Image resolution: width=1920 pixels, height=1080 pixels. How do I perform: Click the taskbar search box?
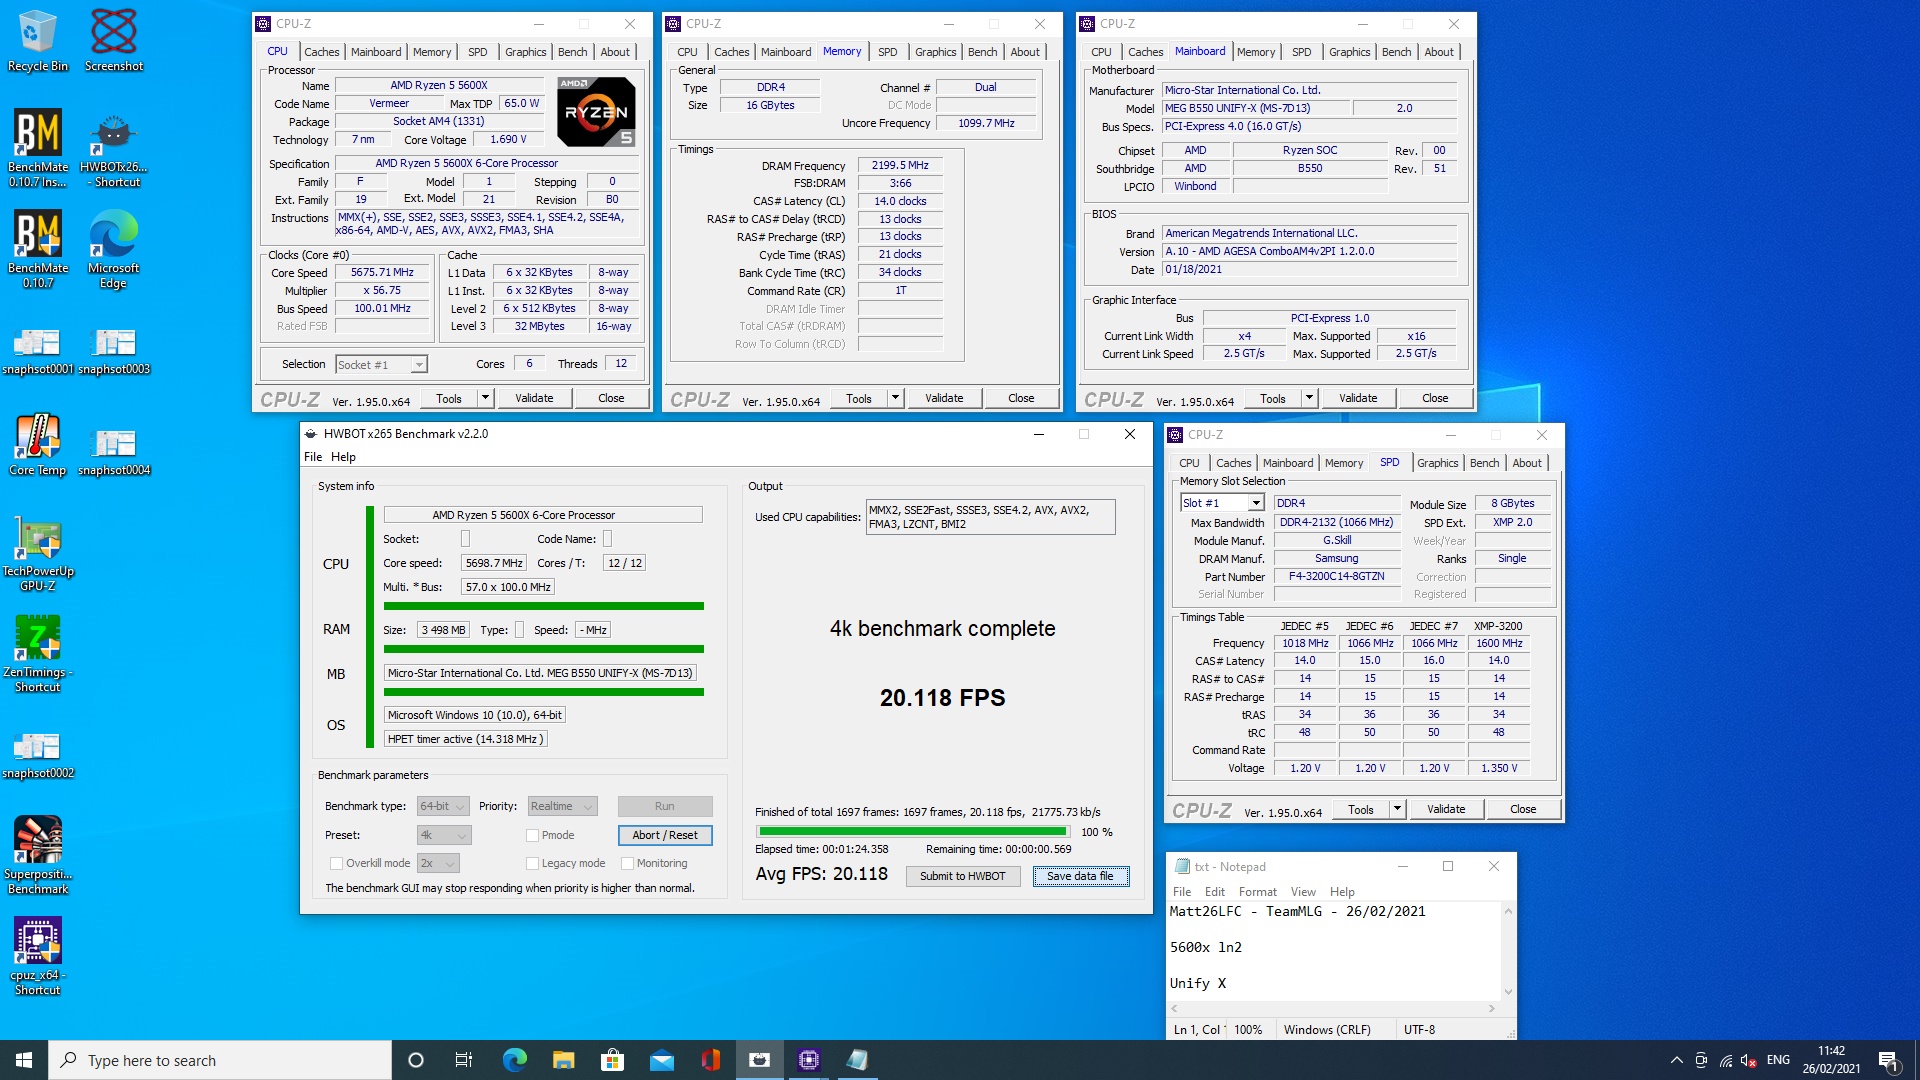coord(220,1060)
